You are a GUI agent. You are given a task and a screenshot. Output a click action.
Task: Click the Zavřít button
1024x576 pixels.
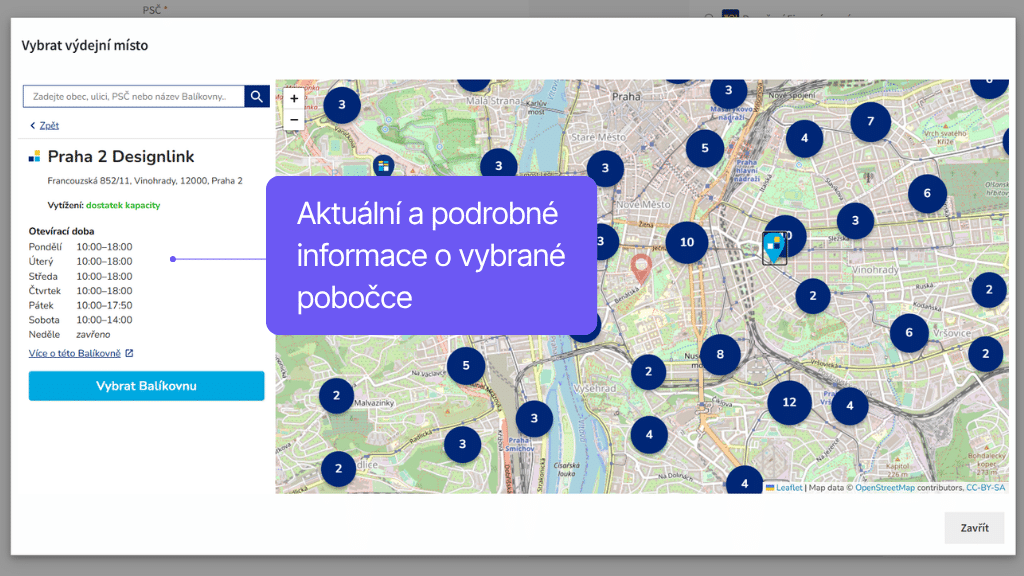pyautogui.click(x=974, y=528)
